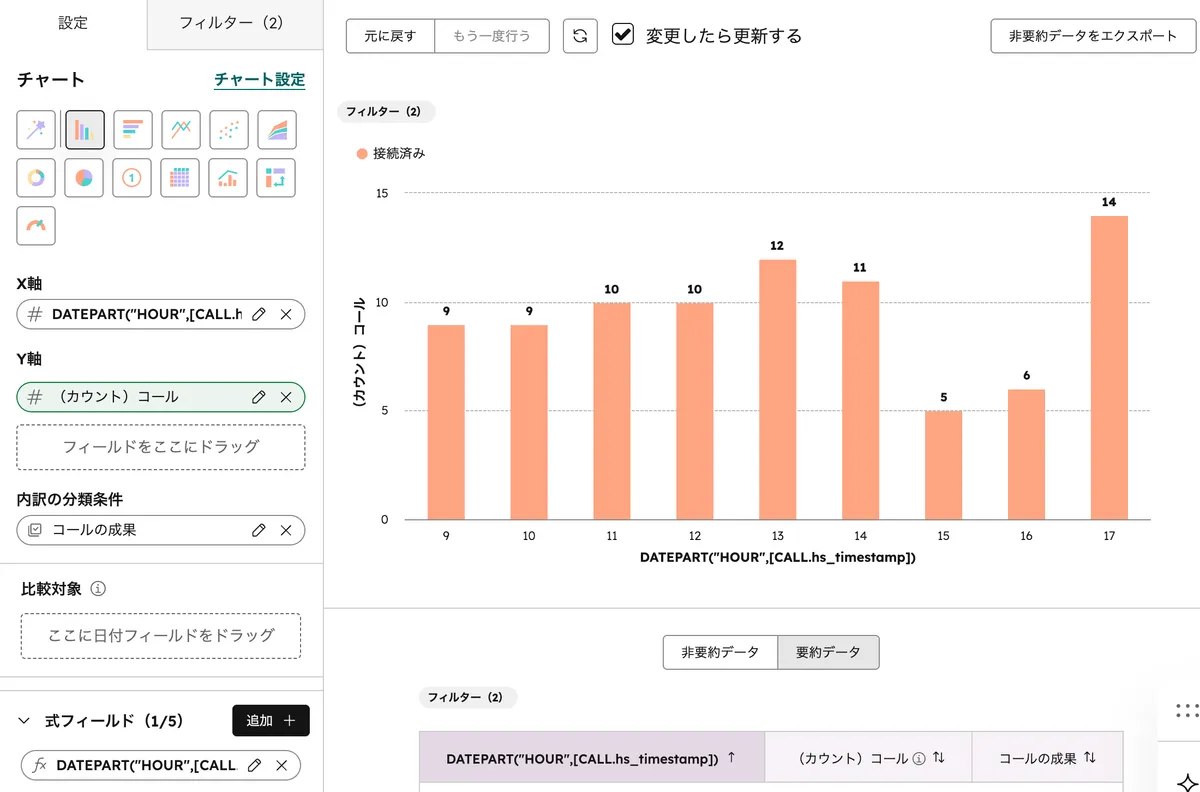Select the 要約データ toggle button
Image resolution: width=1200 pixels, height=792 pixels.
pyautogui.click(x=828, y=652)
